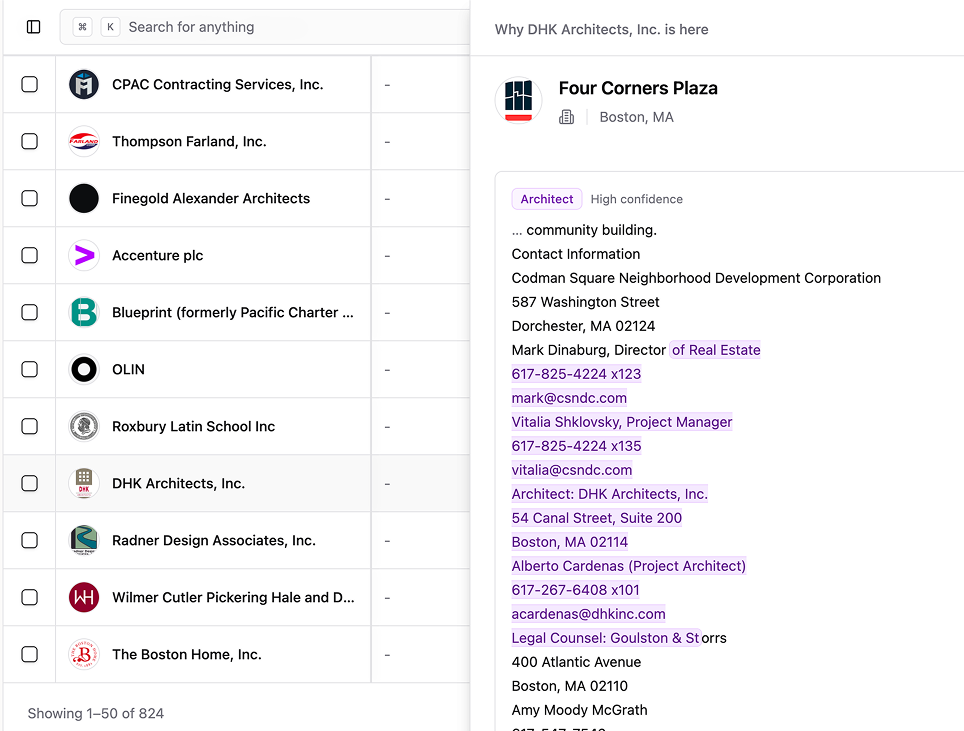Viewport: 964px width, 731px height.
Task: Focus the Search for anything field
Action: tap(266, 27)
